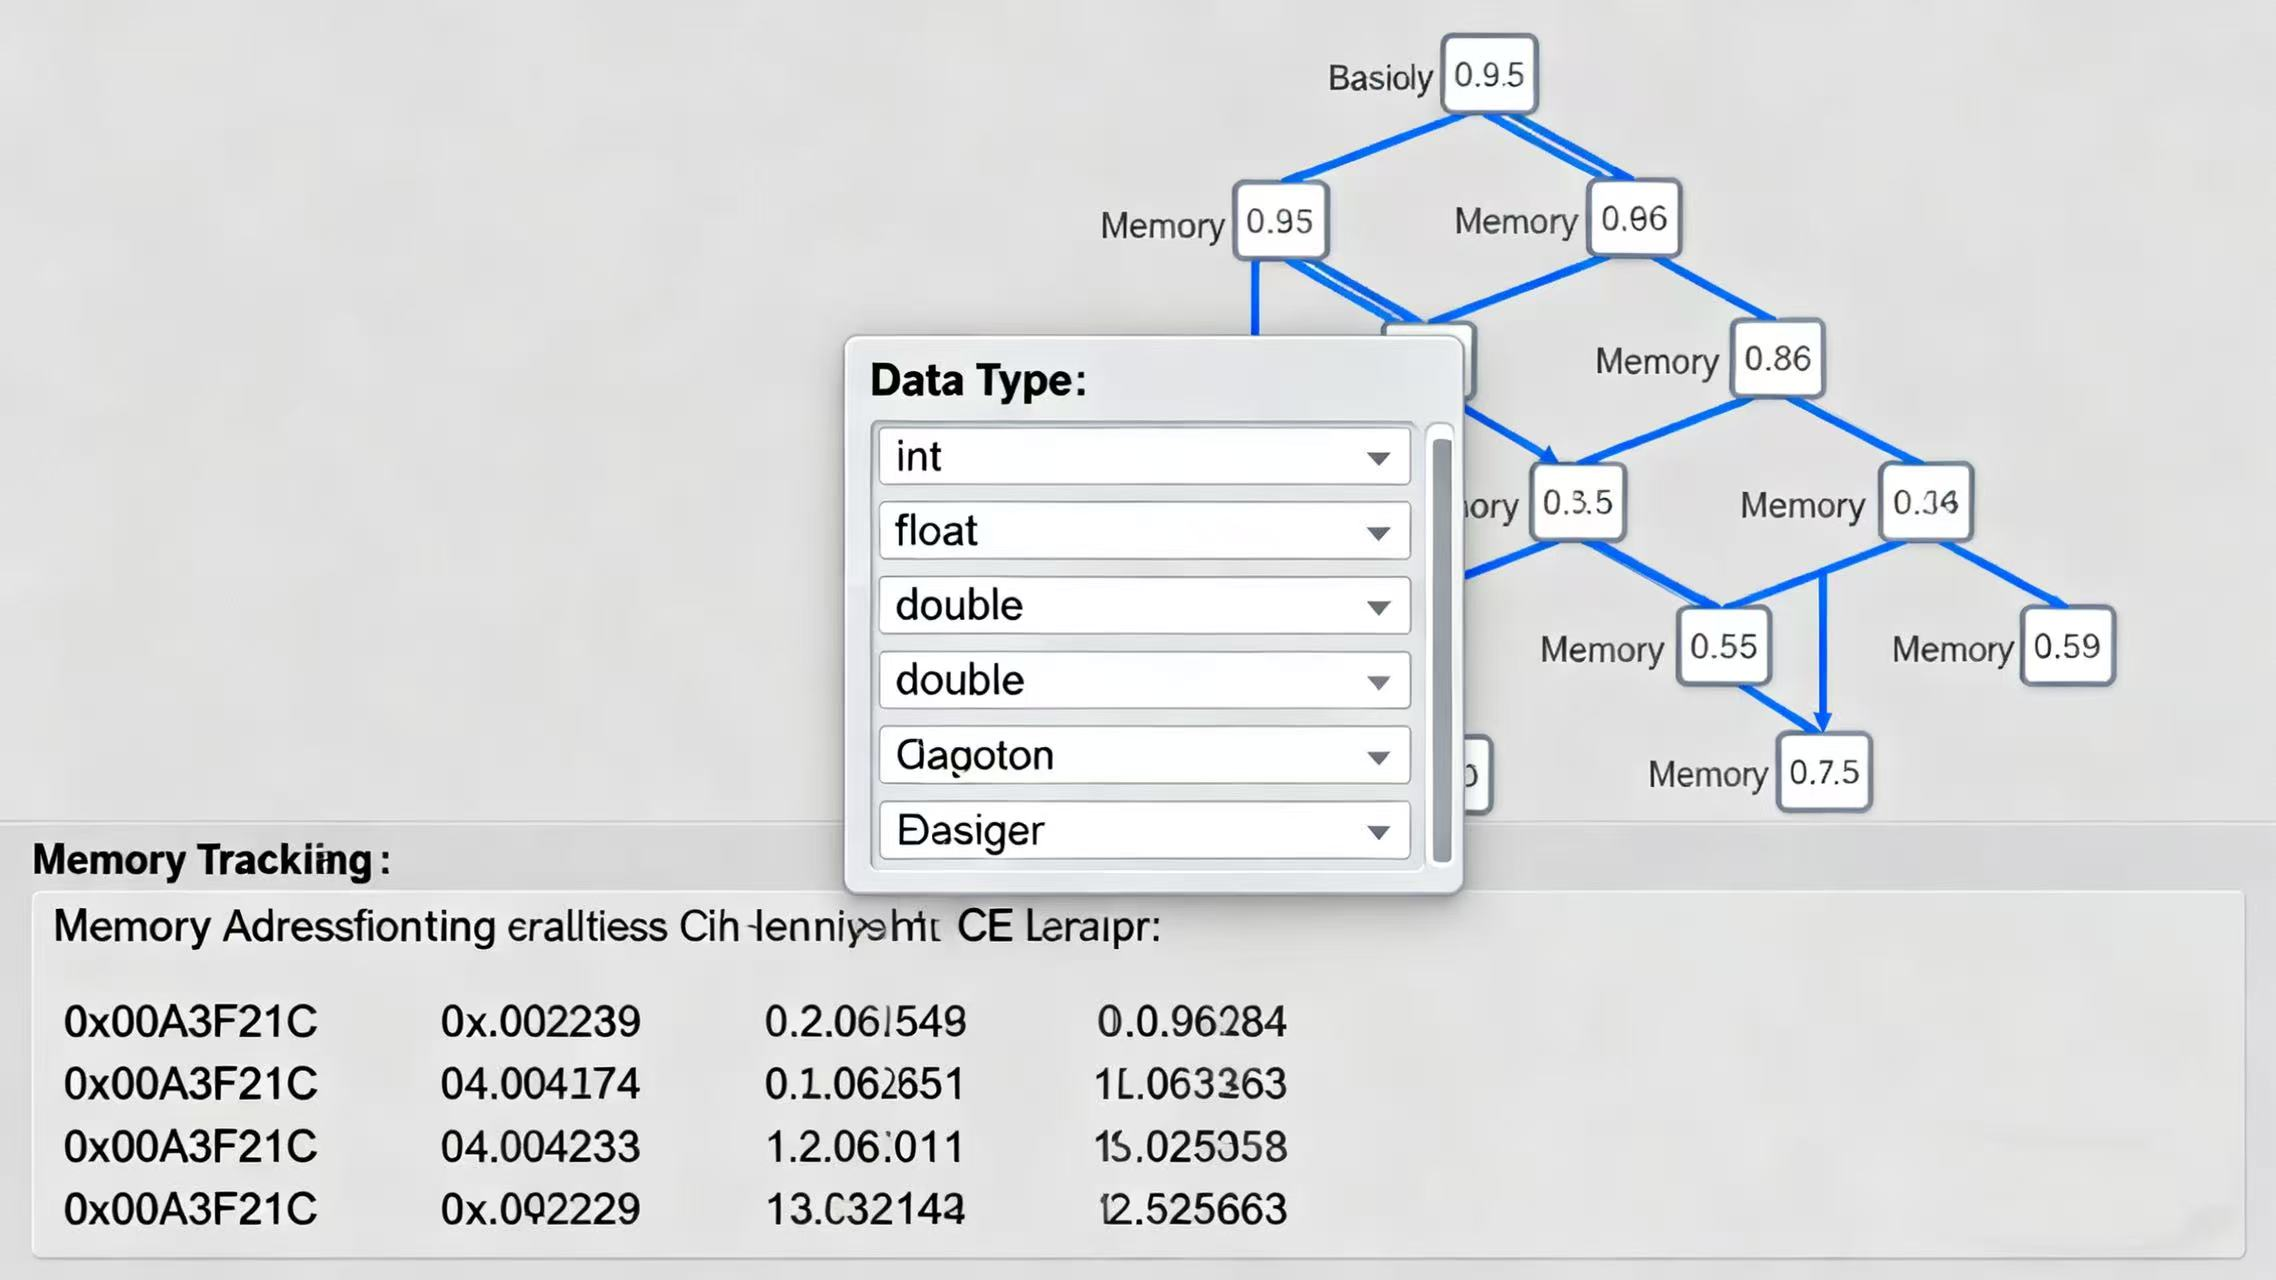Viewport: 2276px width, 1280px height.
Task: Click the Data Type panel scrollbar
Action: (x=1441, y=648)
